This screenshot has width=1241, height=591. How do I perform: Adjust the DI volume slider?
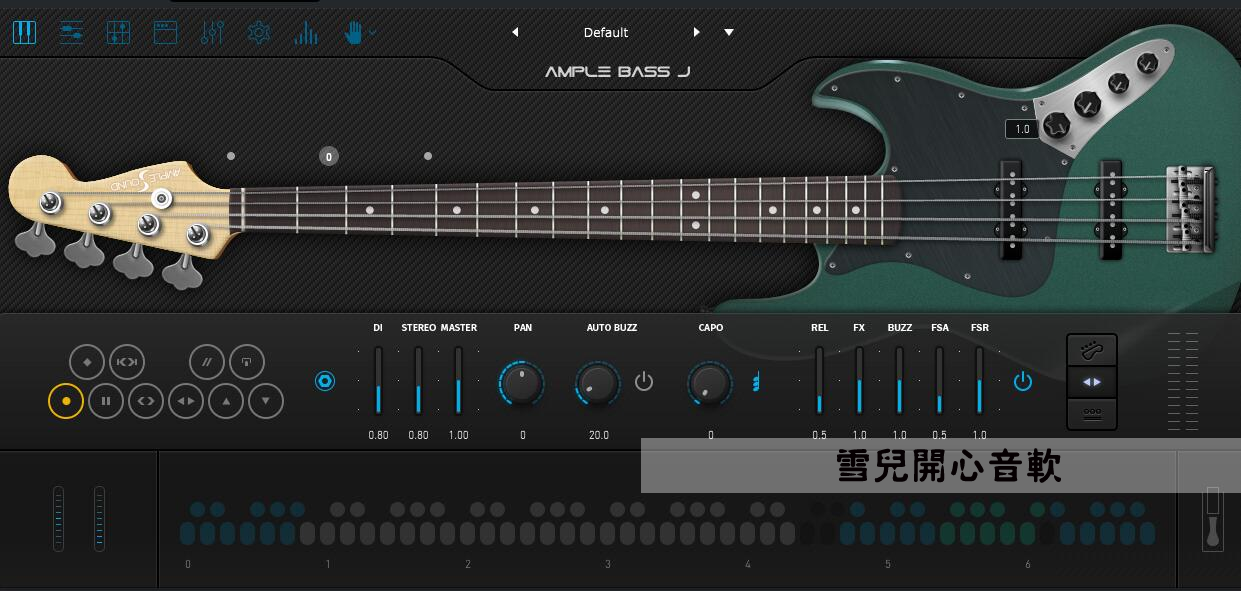[x=379, y=380]
